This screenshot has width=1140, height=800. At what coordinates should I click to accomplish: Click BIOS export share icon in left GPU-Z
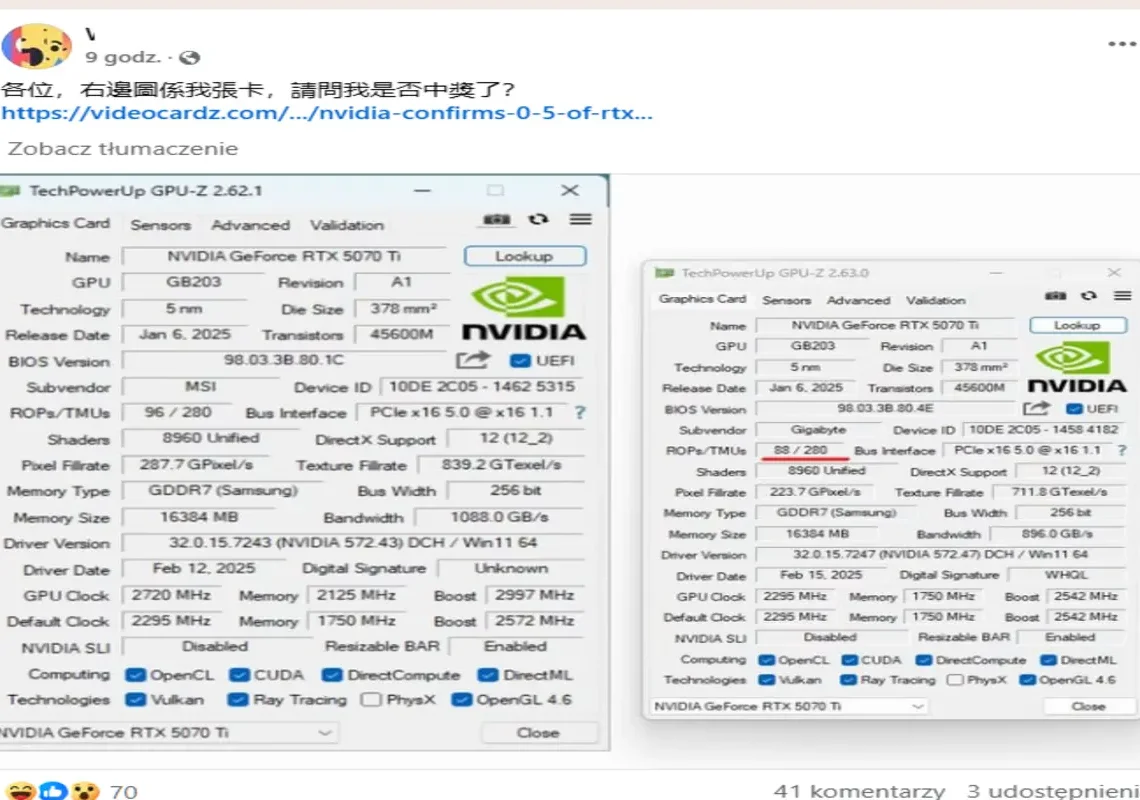pos(473,360)
